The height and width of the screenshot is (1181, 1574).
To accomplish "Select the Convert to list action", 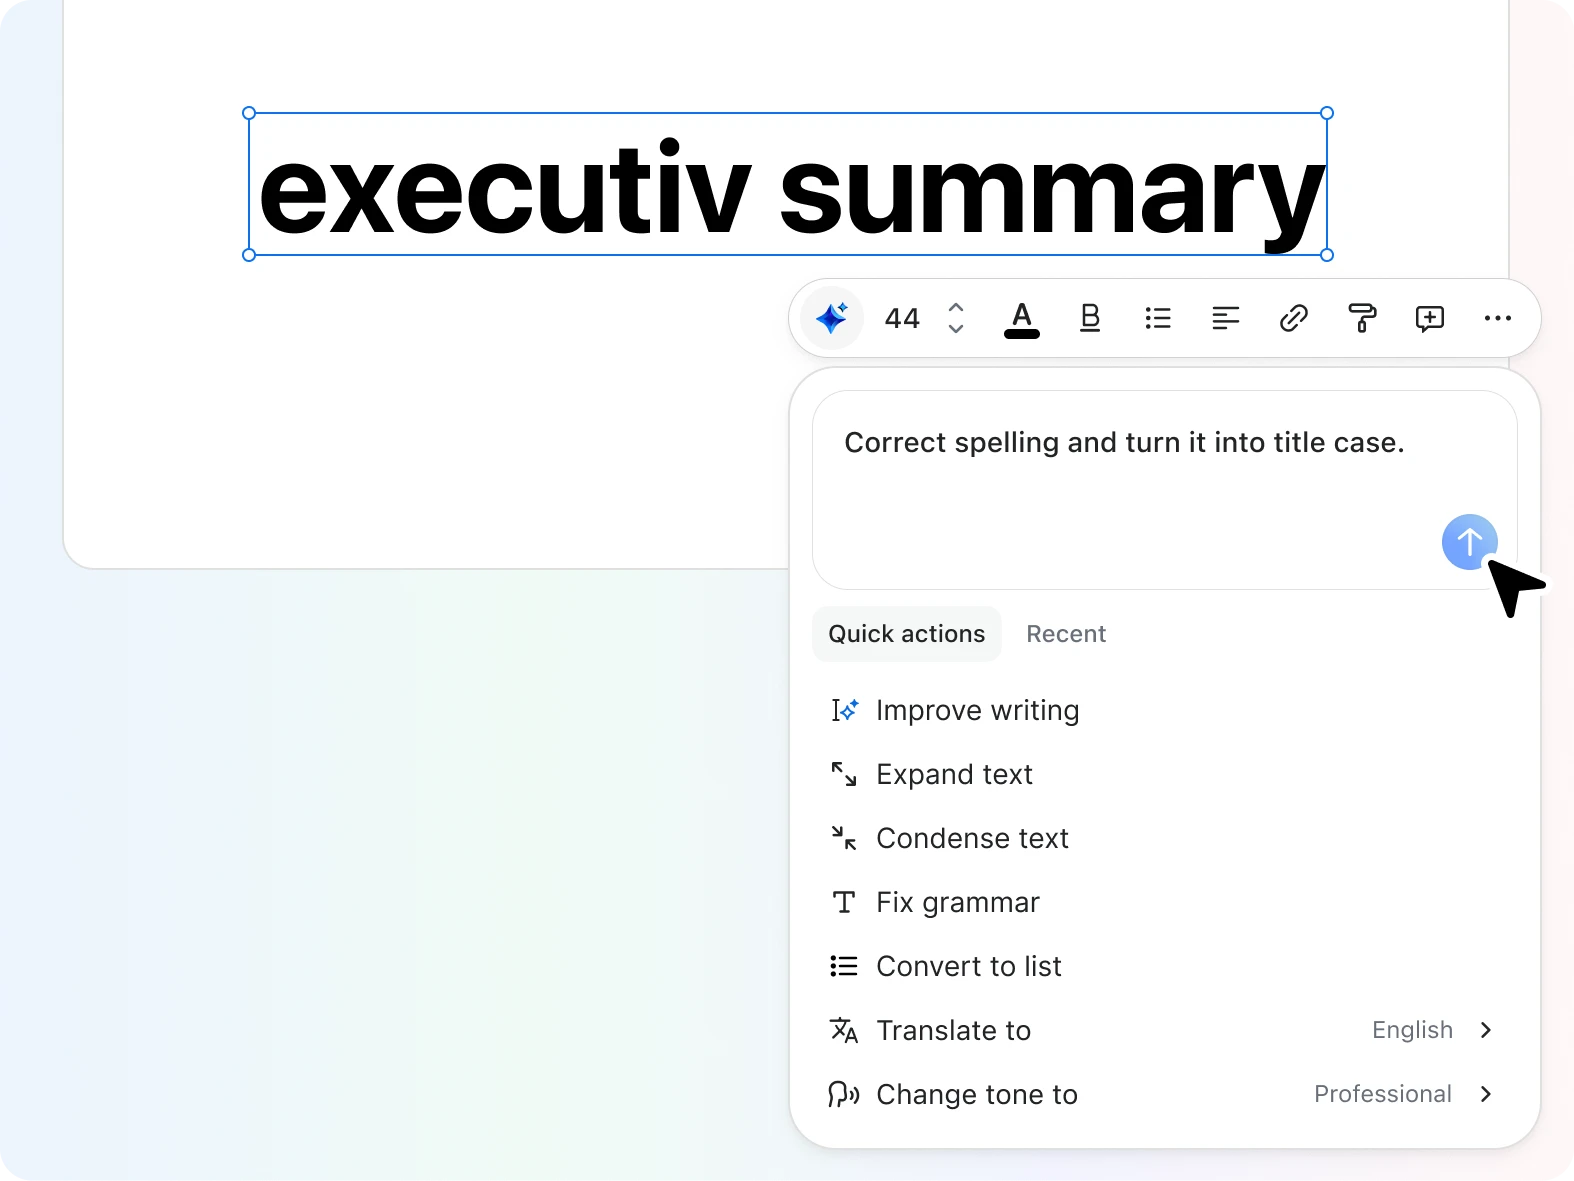I will click(x=968, y=966).
